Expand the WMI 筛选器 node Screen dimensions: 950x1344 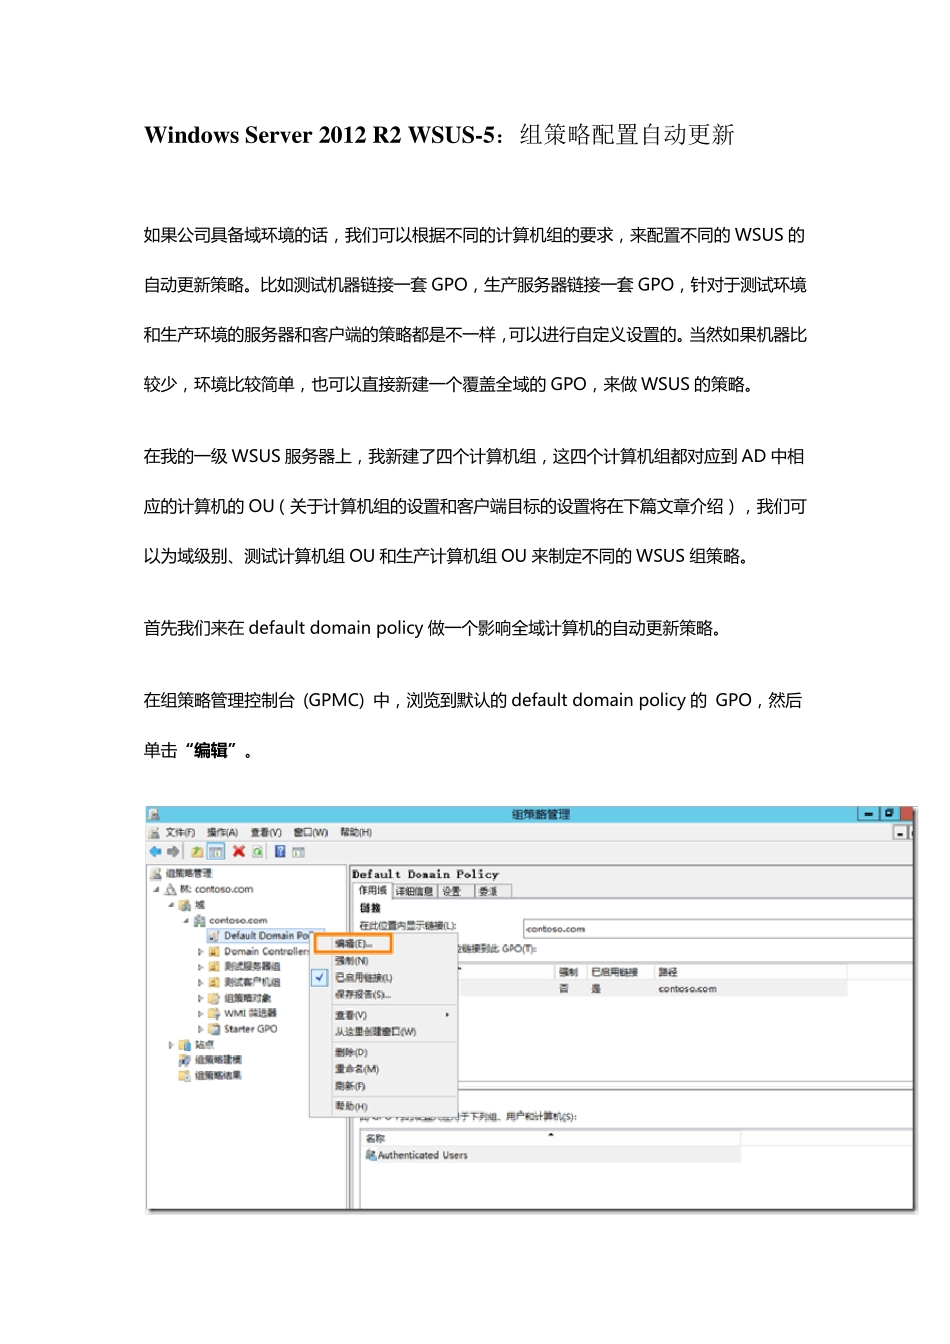200,1014
